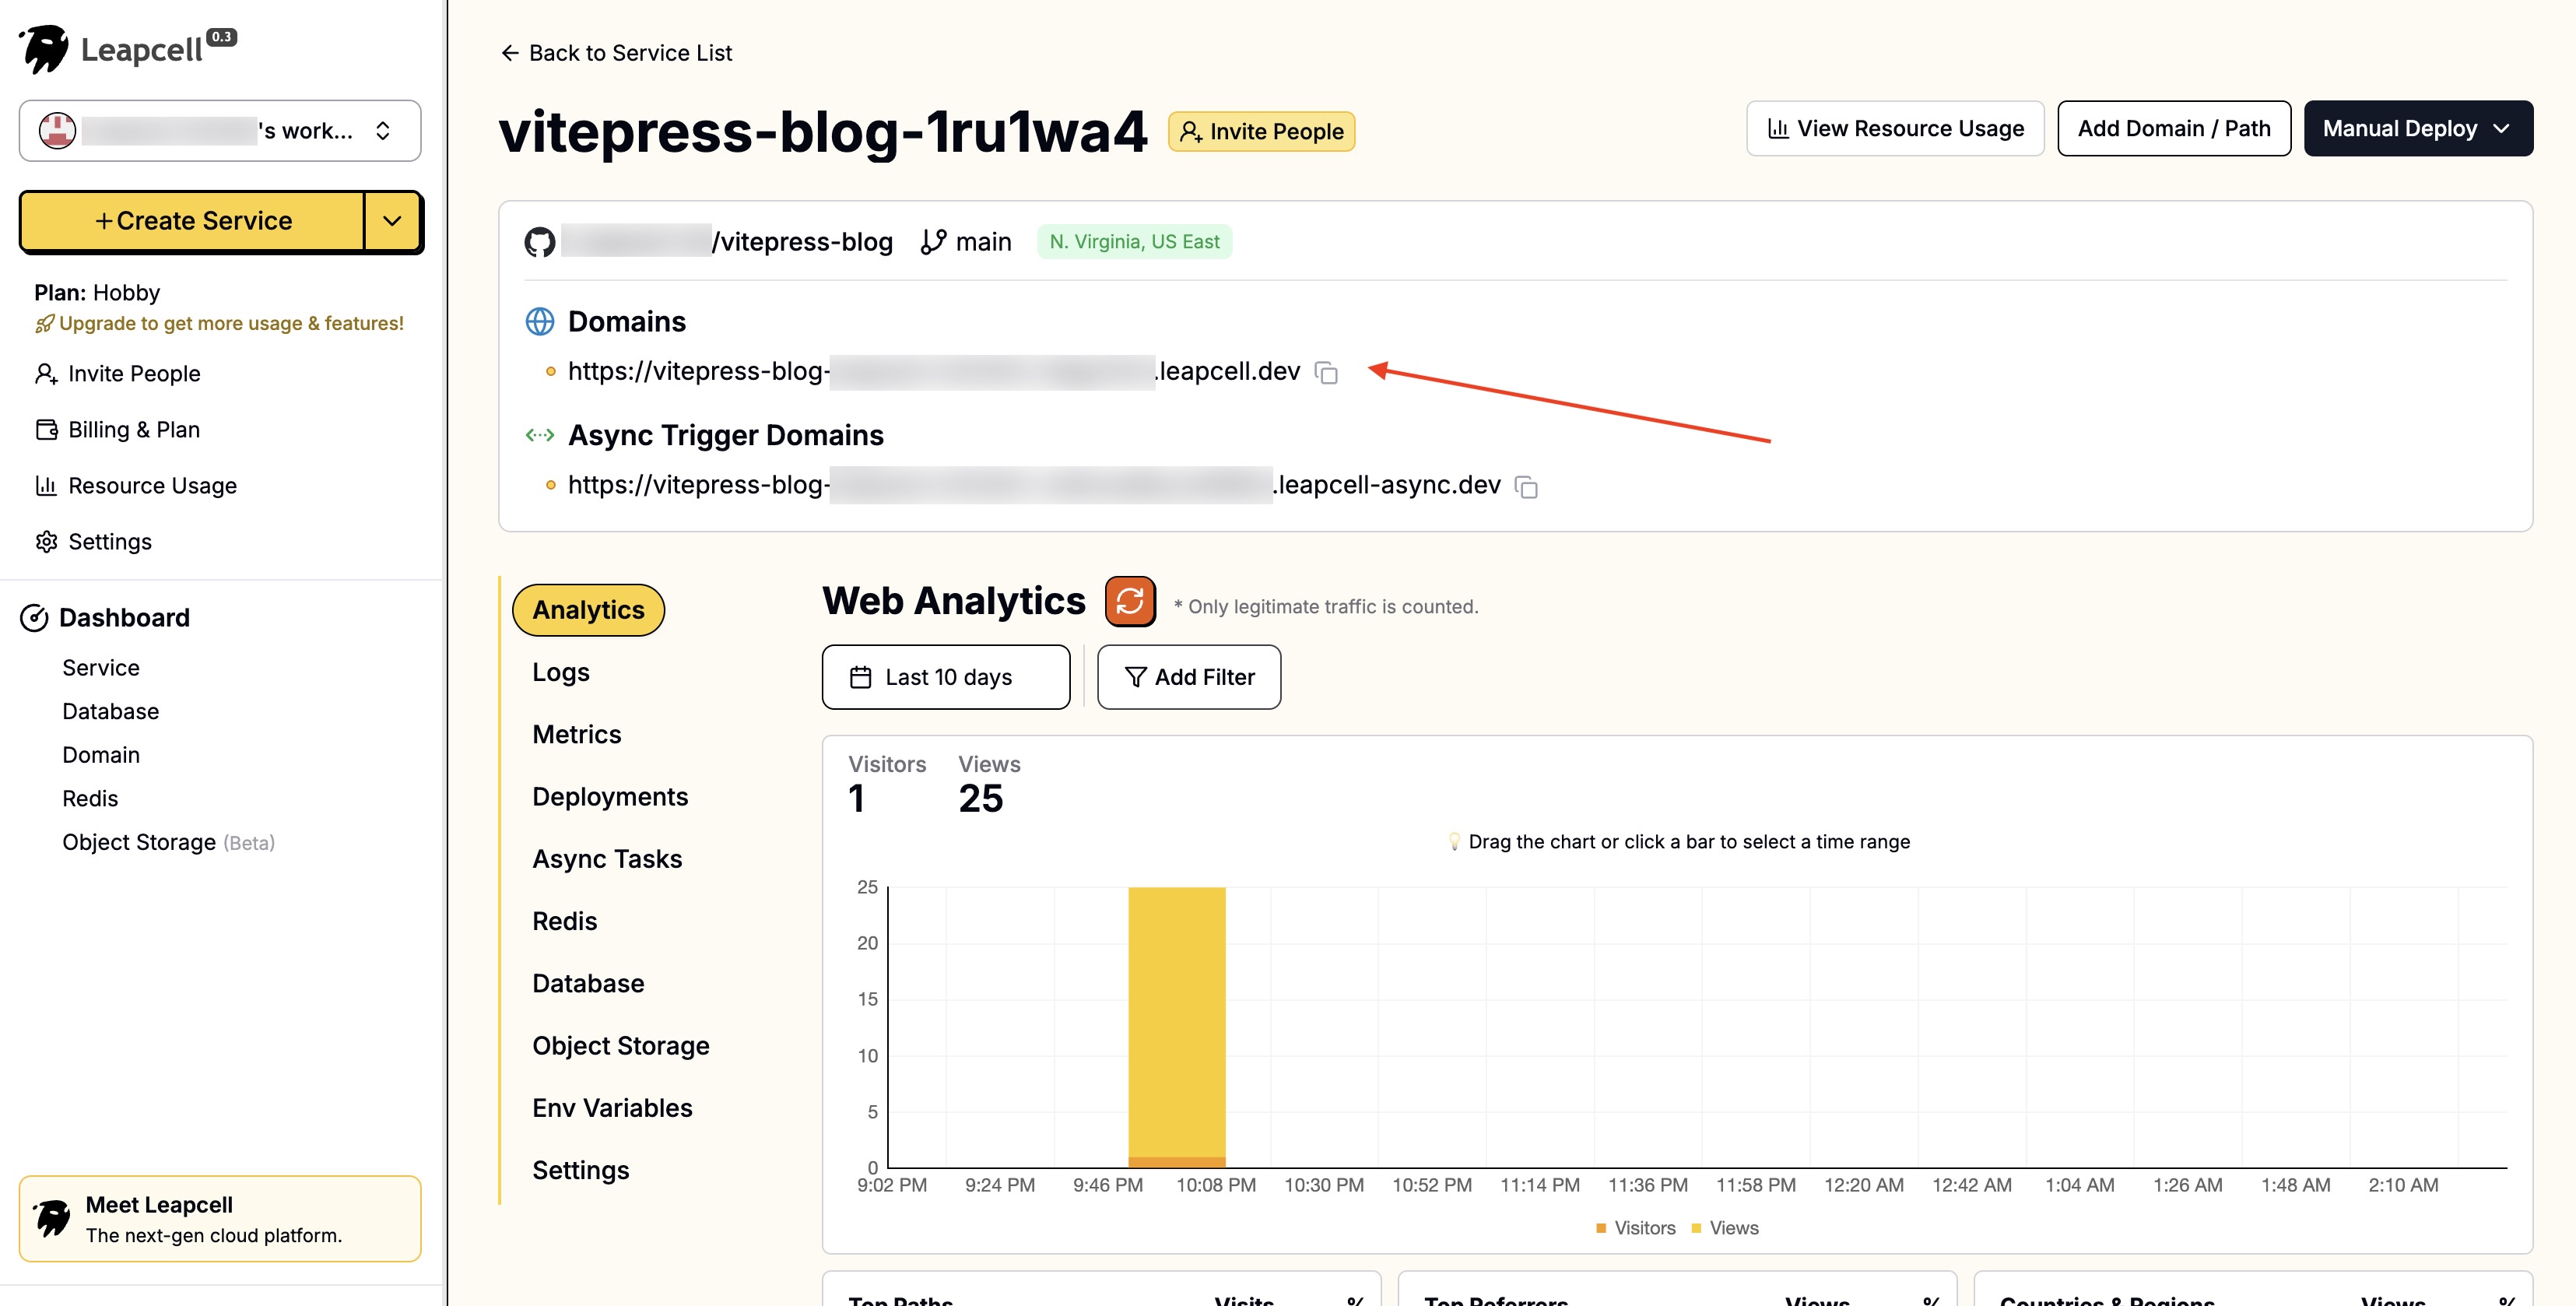This screenshot has height=1306, width=2576.
Task: Select the Analytics tab
Action: (x=588, y=610)
